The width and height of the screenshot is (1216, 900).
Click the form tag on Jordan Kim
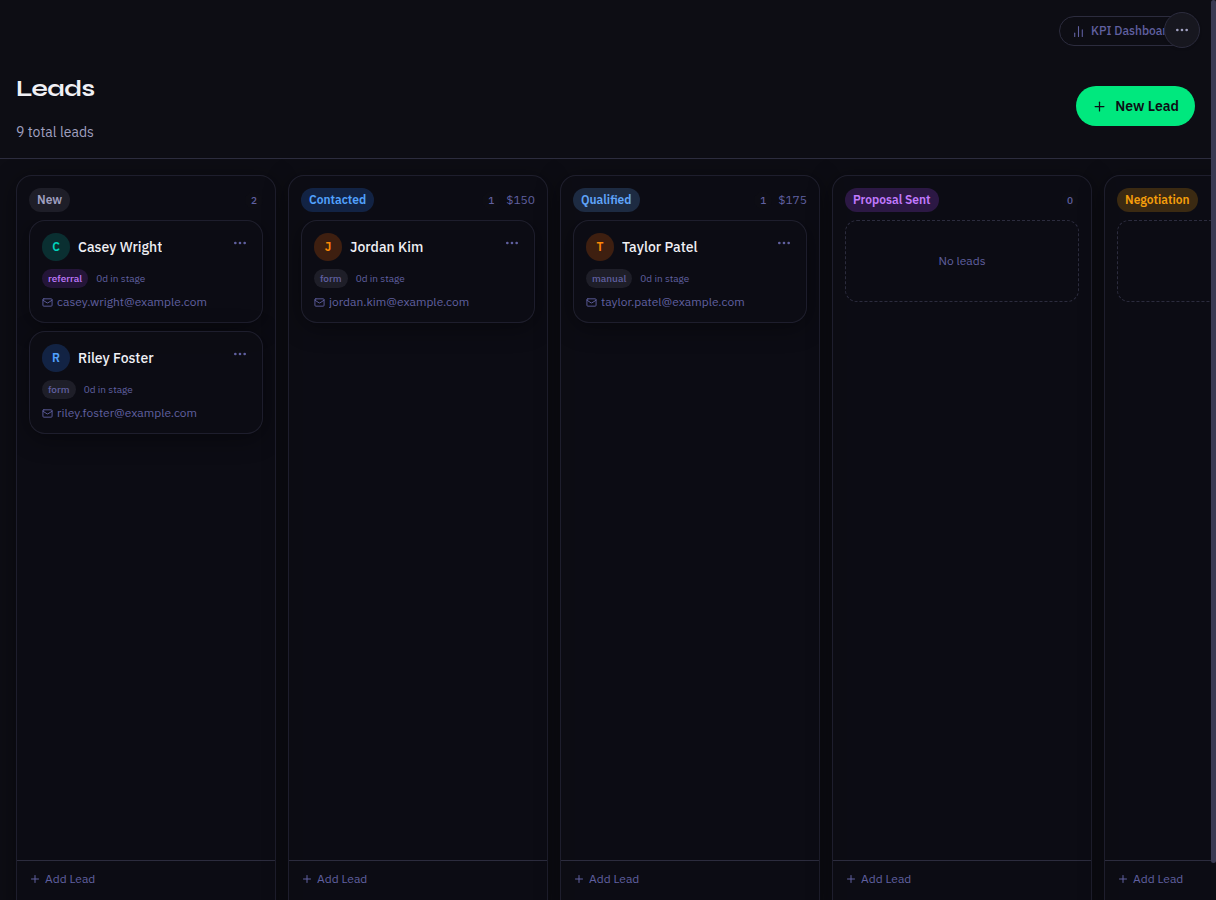click(331, 279)
